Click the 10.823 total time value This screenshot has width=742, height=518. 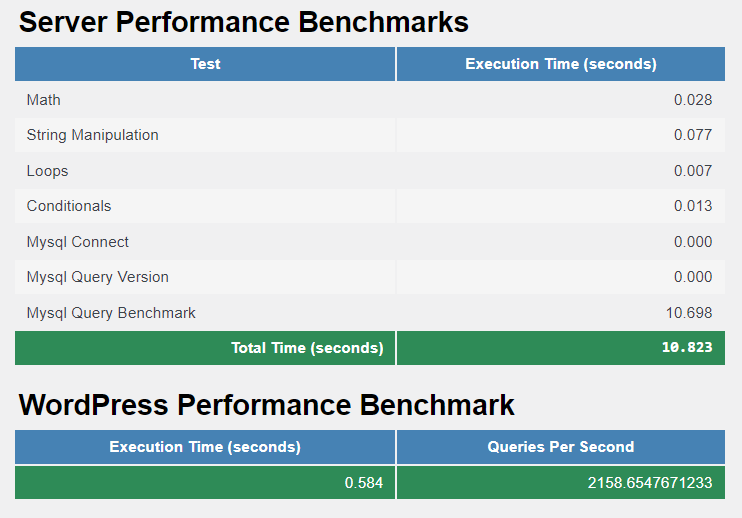(x=687, y=347)
